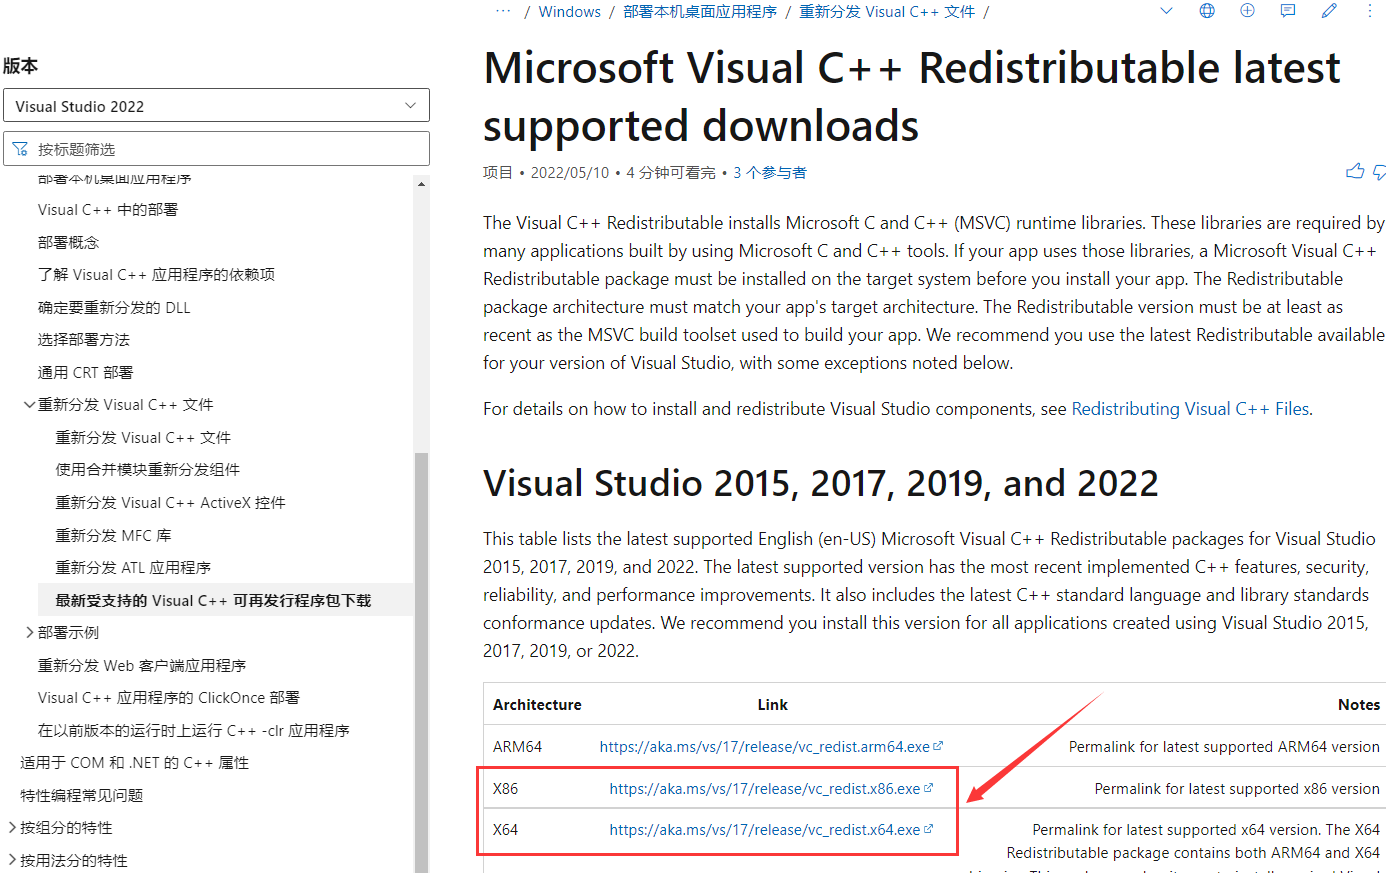Click the thumbs up rating icon
The width and height of the screenshot is (1386, 873).
coord(1355,172)
